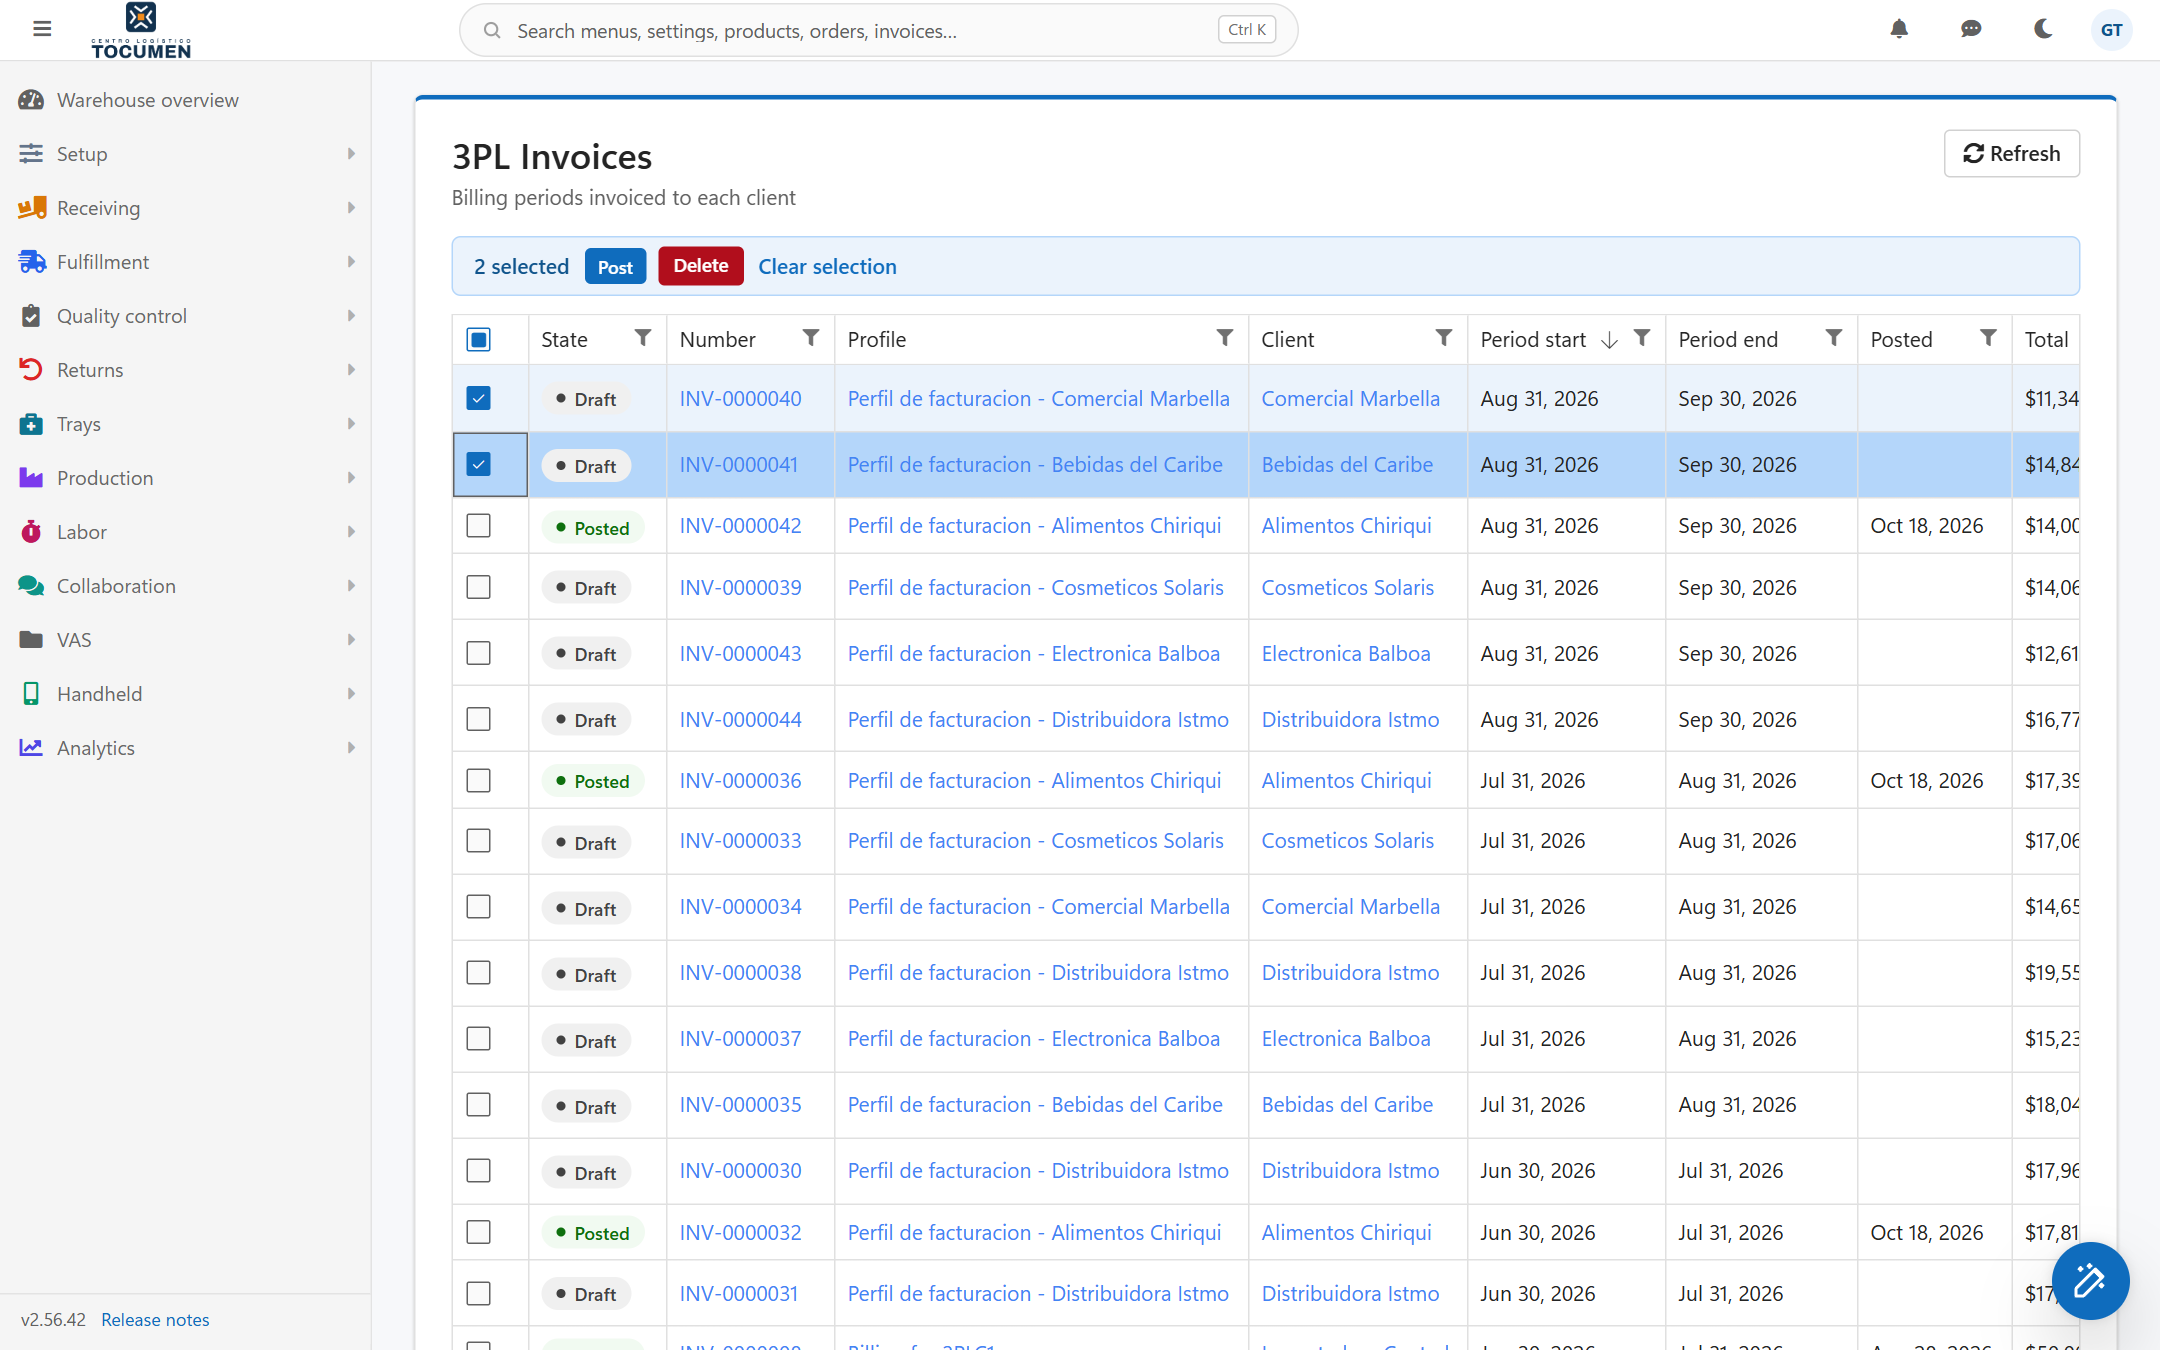
Task: Open Production in the sidebar
Action: [x=186, y=478]
